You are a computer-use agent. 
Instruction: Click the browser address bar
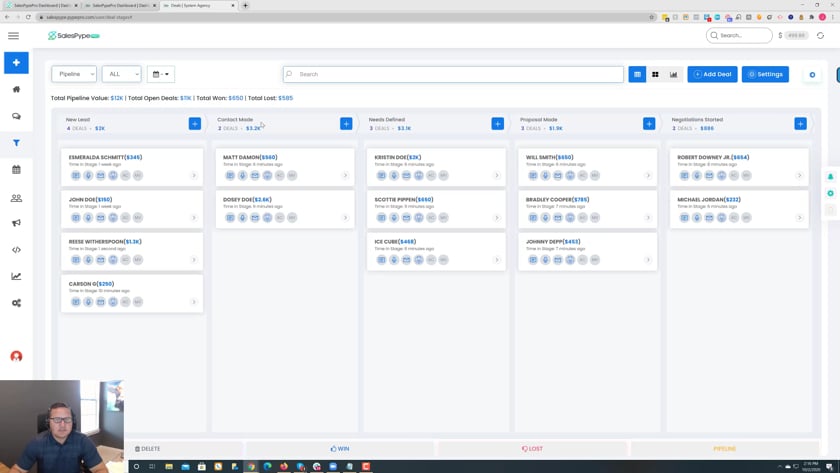click(x=343, y=17)
